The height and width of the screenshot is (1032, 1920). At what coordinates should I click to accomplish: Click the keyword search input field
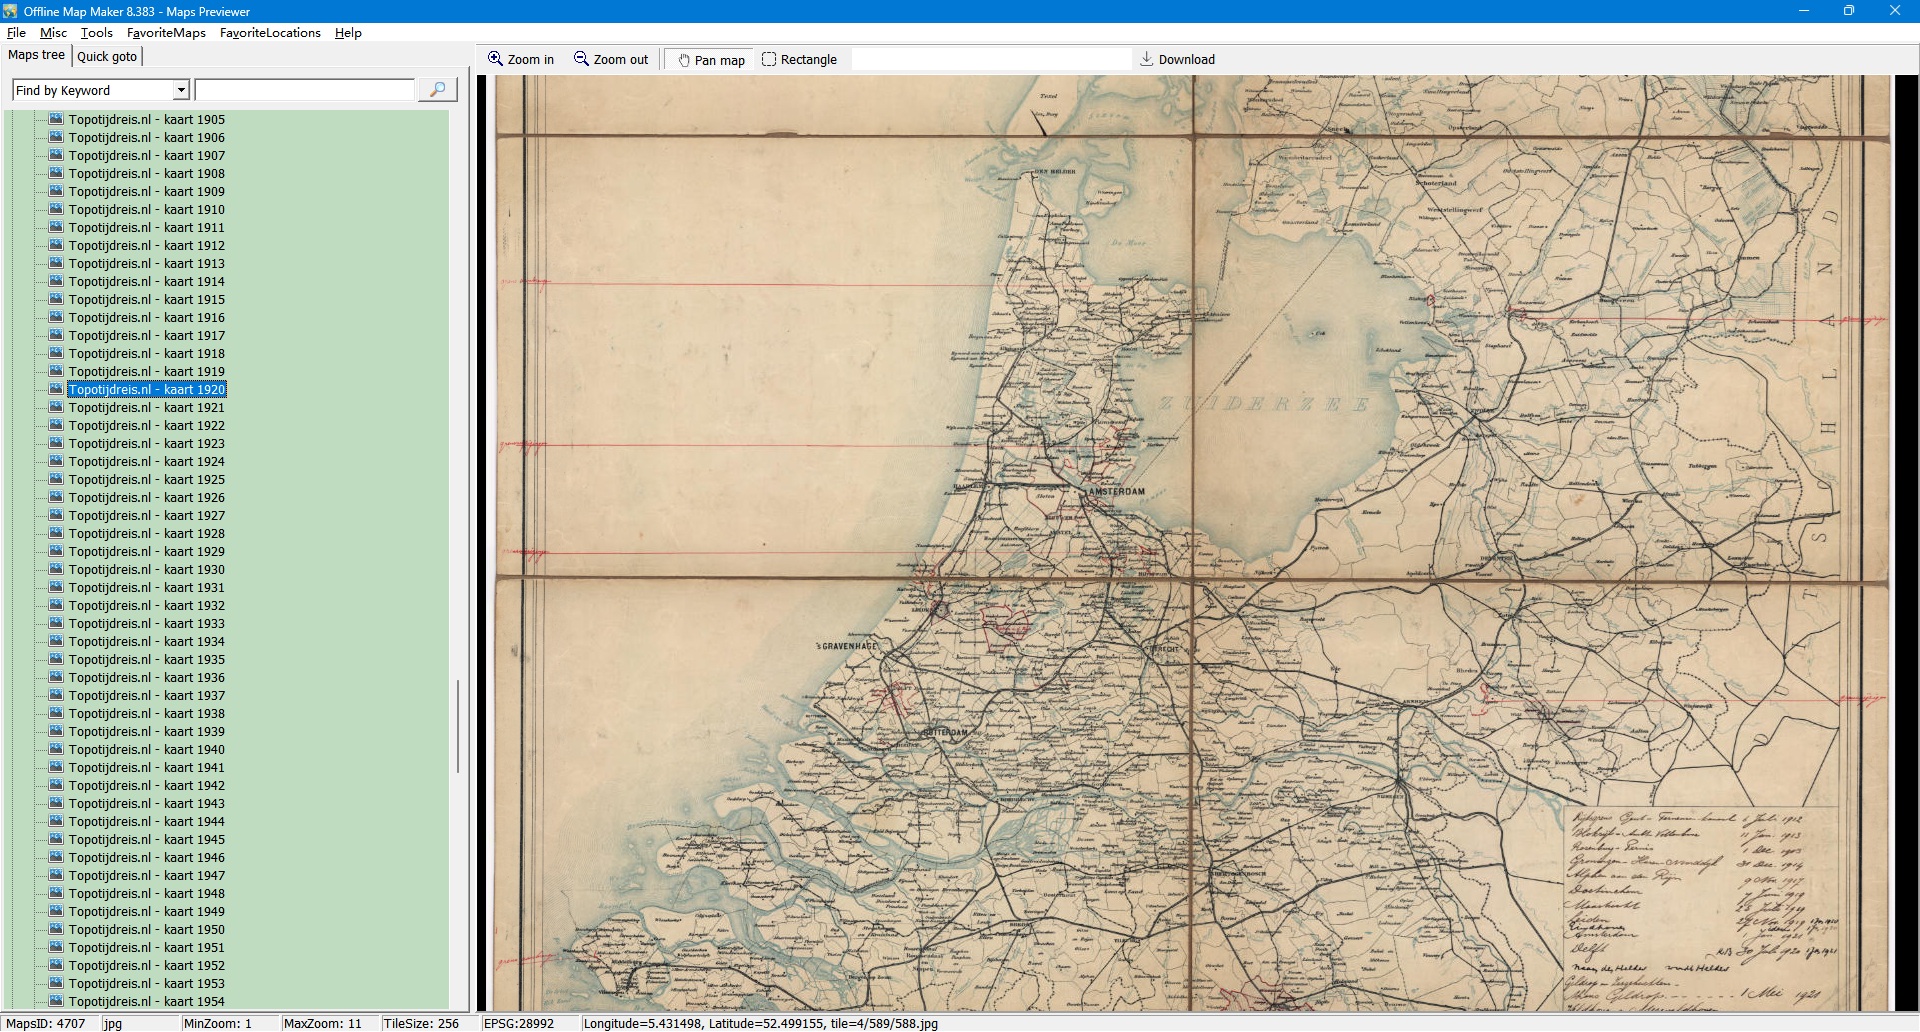[304, 90]
